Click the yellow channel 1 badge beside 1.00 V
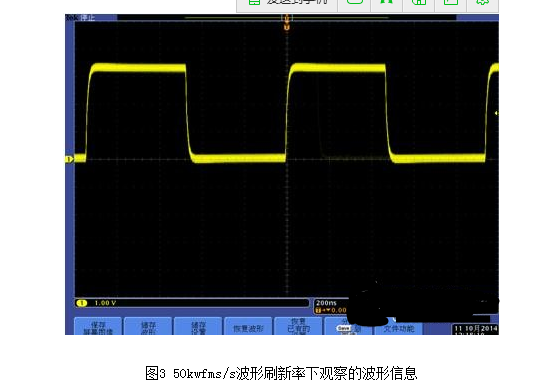Screen dimensions: 550x390 point(82,303)
